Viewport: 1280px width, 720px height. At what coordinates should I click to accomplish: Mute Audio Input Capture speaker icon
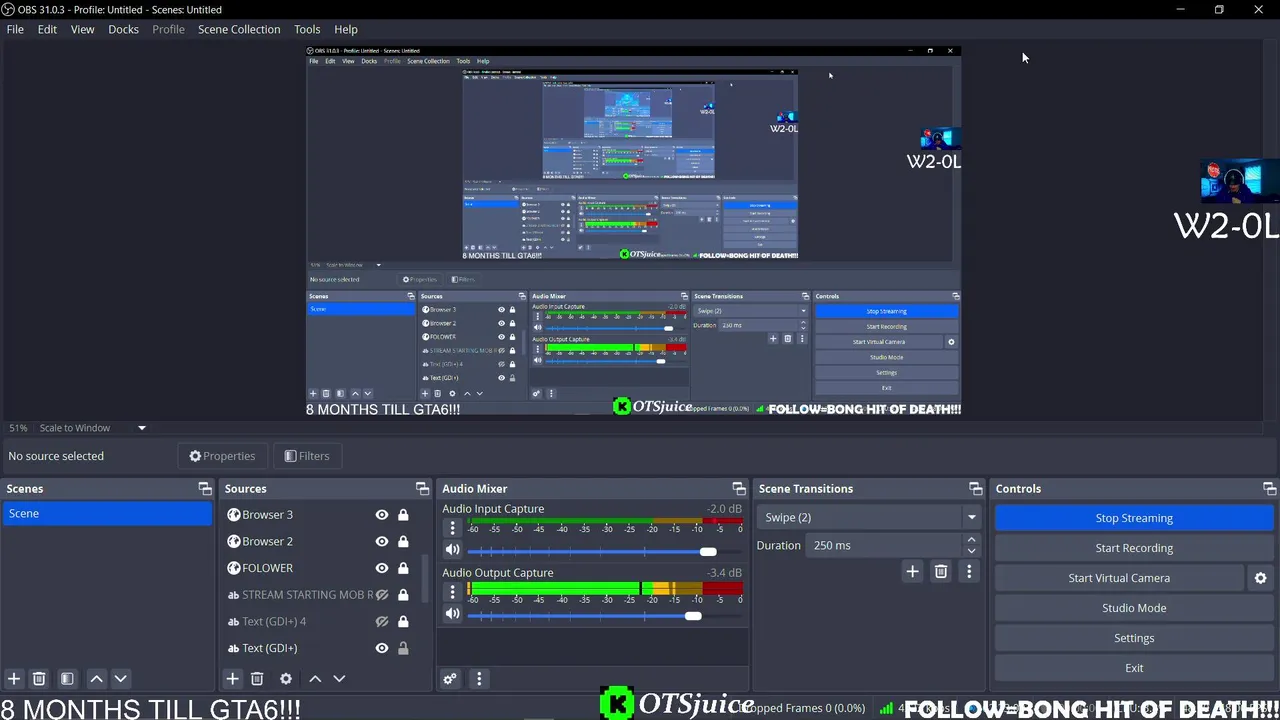tap(452, 550)
